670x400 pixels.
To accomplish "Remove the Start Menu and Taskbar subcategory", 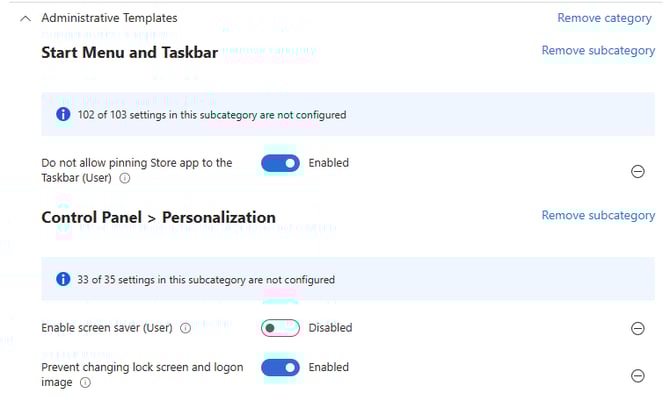I will coord(598,50).
